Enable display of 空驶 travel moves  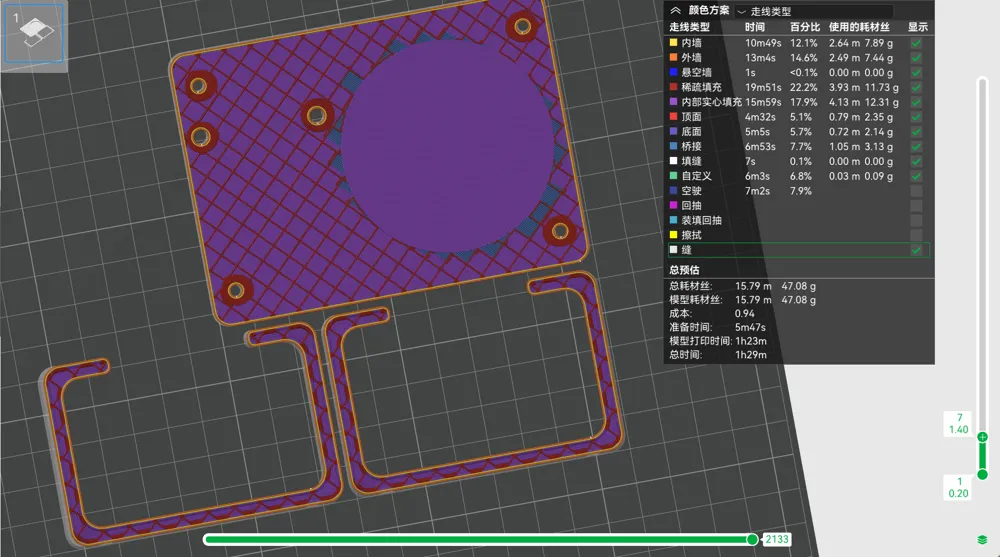(x=916, y=191)
